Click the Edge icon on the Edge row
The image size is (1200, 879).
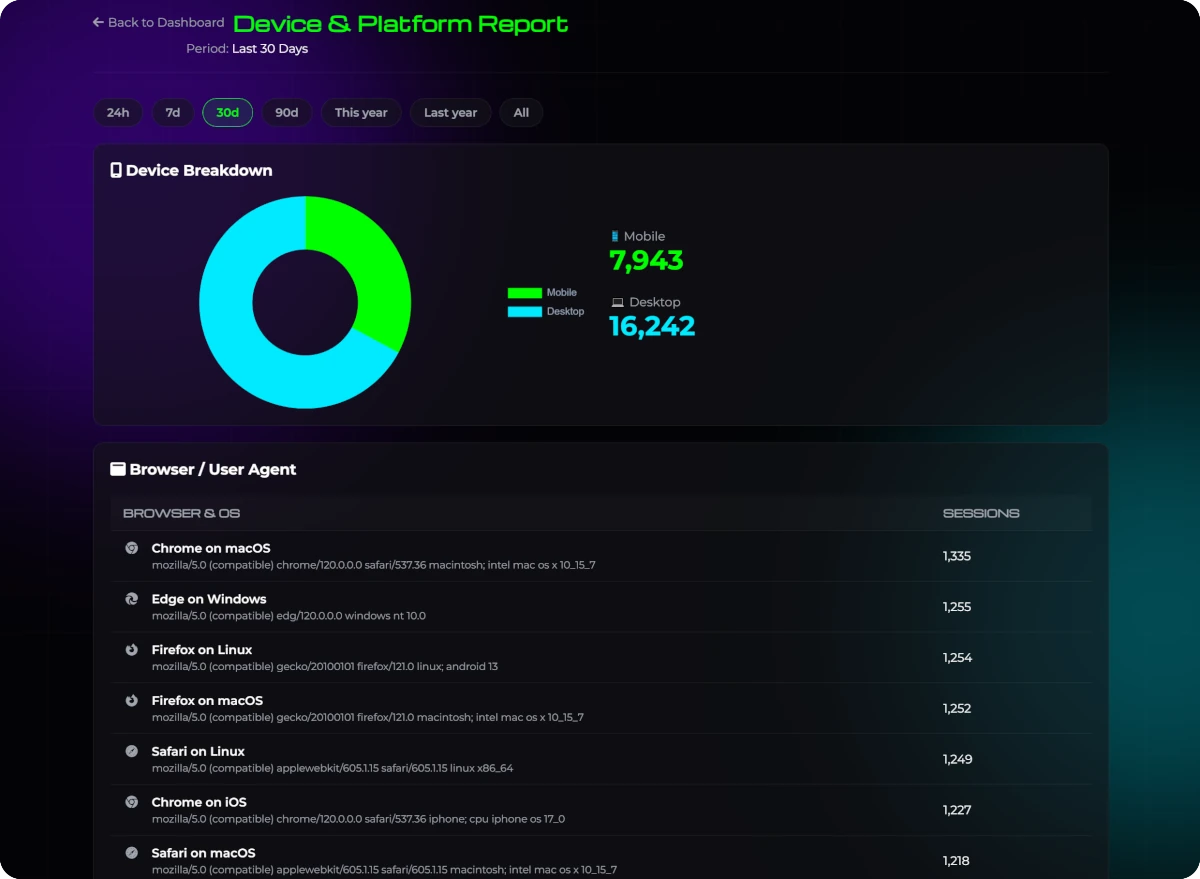[x=132, y=598]
